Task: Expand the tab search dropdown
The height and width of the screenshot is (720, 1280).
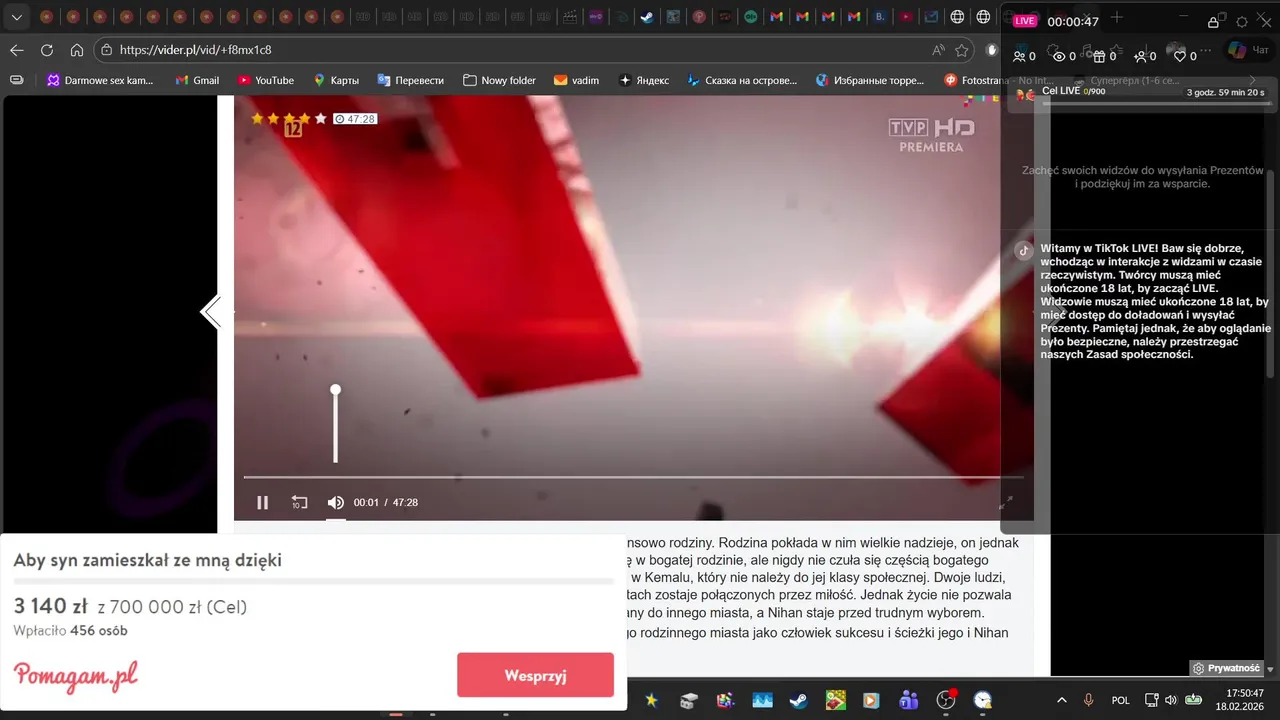Action: (16, 17)
